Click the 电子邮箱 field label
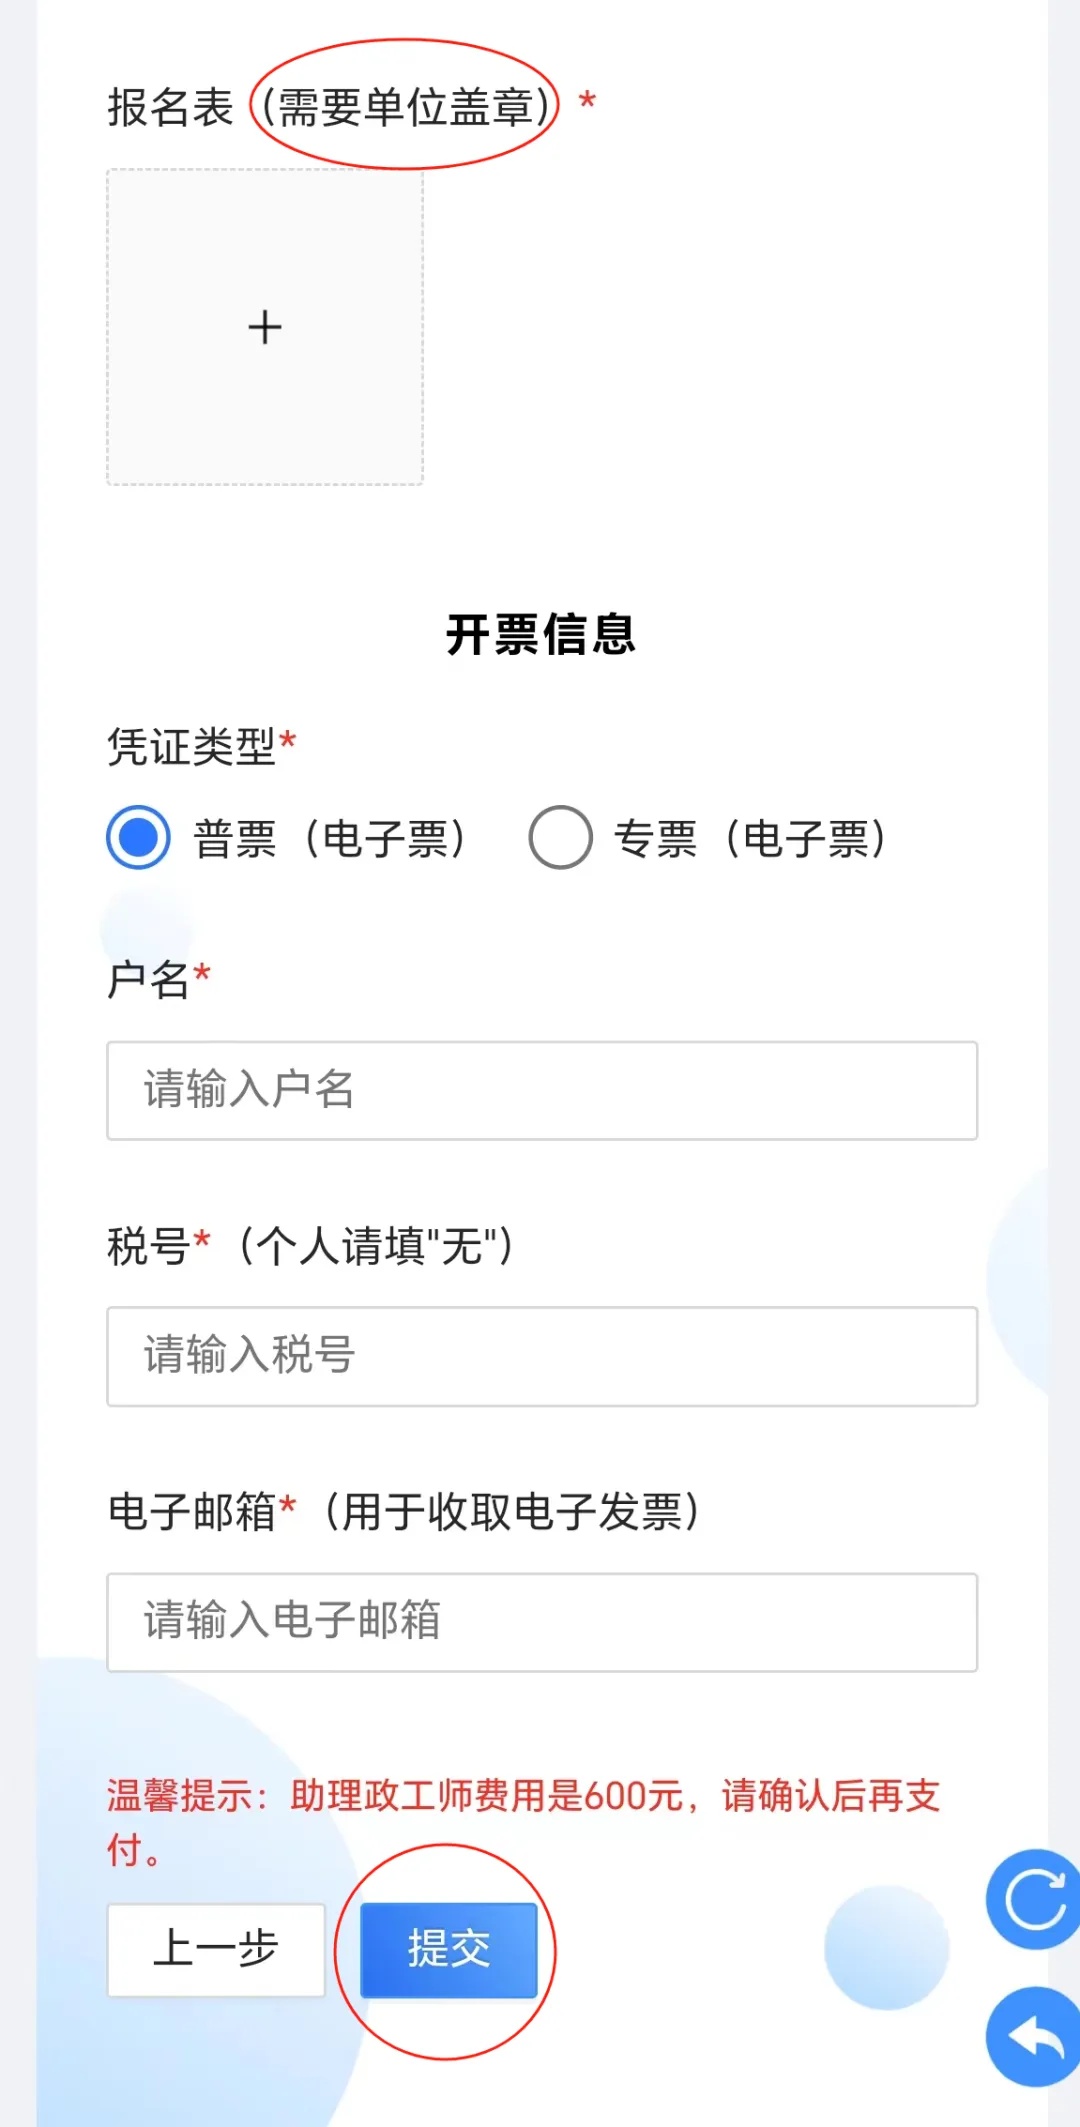This screenshot has width=1080, height=2127. click(x=192, y=1511)
